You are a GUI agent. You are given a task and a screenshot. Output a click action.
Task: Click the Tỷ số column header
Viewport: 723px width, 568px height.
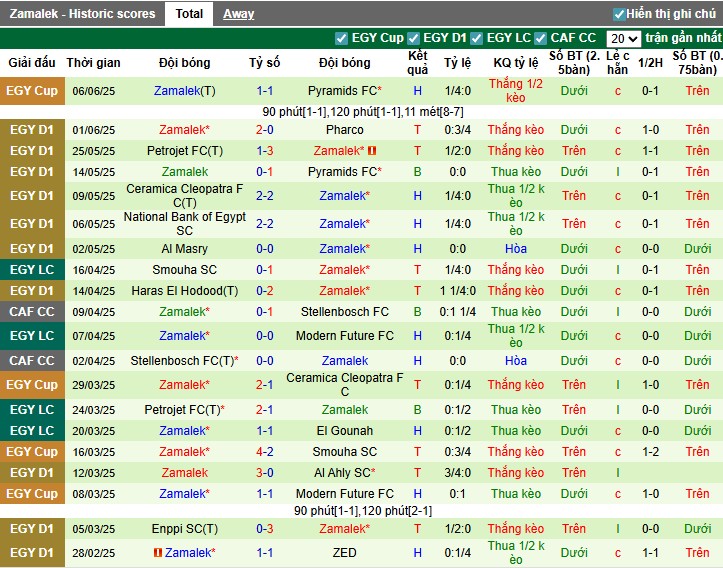tap(265, 63)
